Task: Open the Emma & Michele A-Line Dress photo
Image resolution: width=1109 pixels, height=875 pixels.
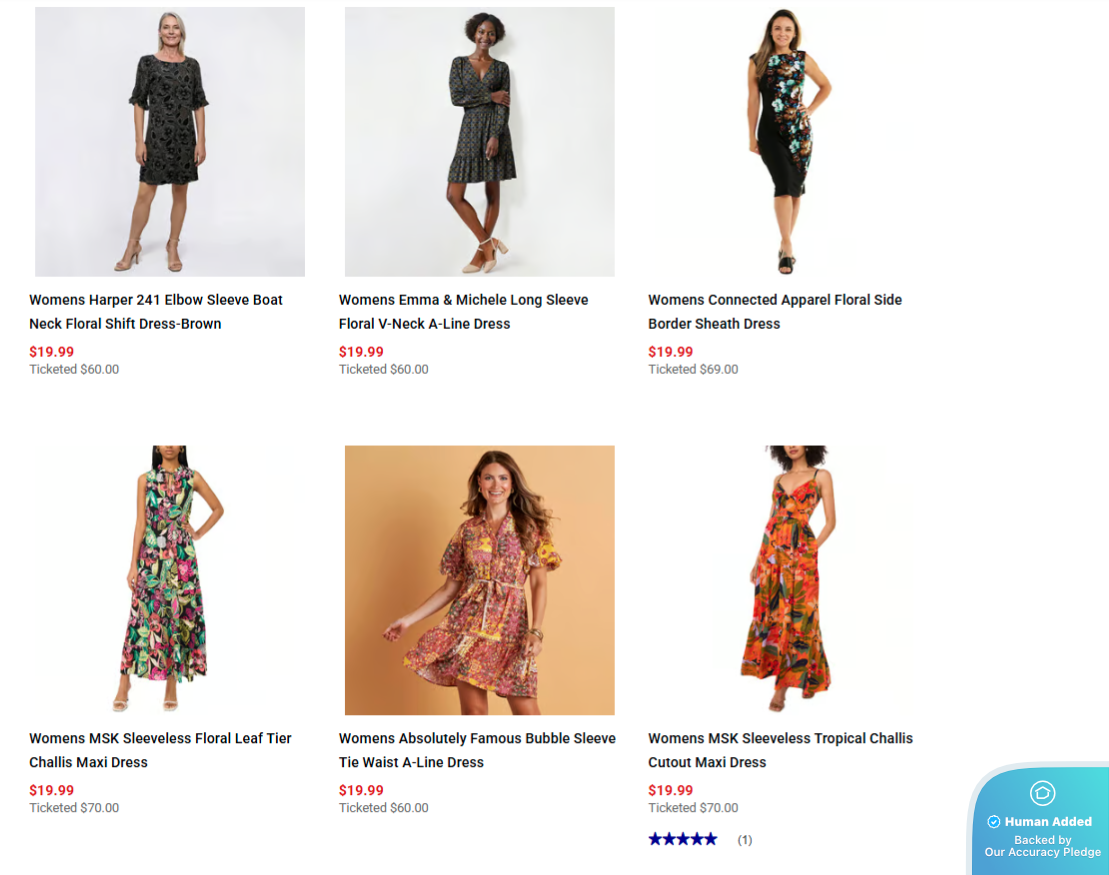Action: pos(480,142)
